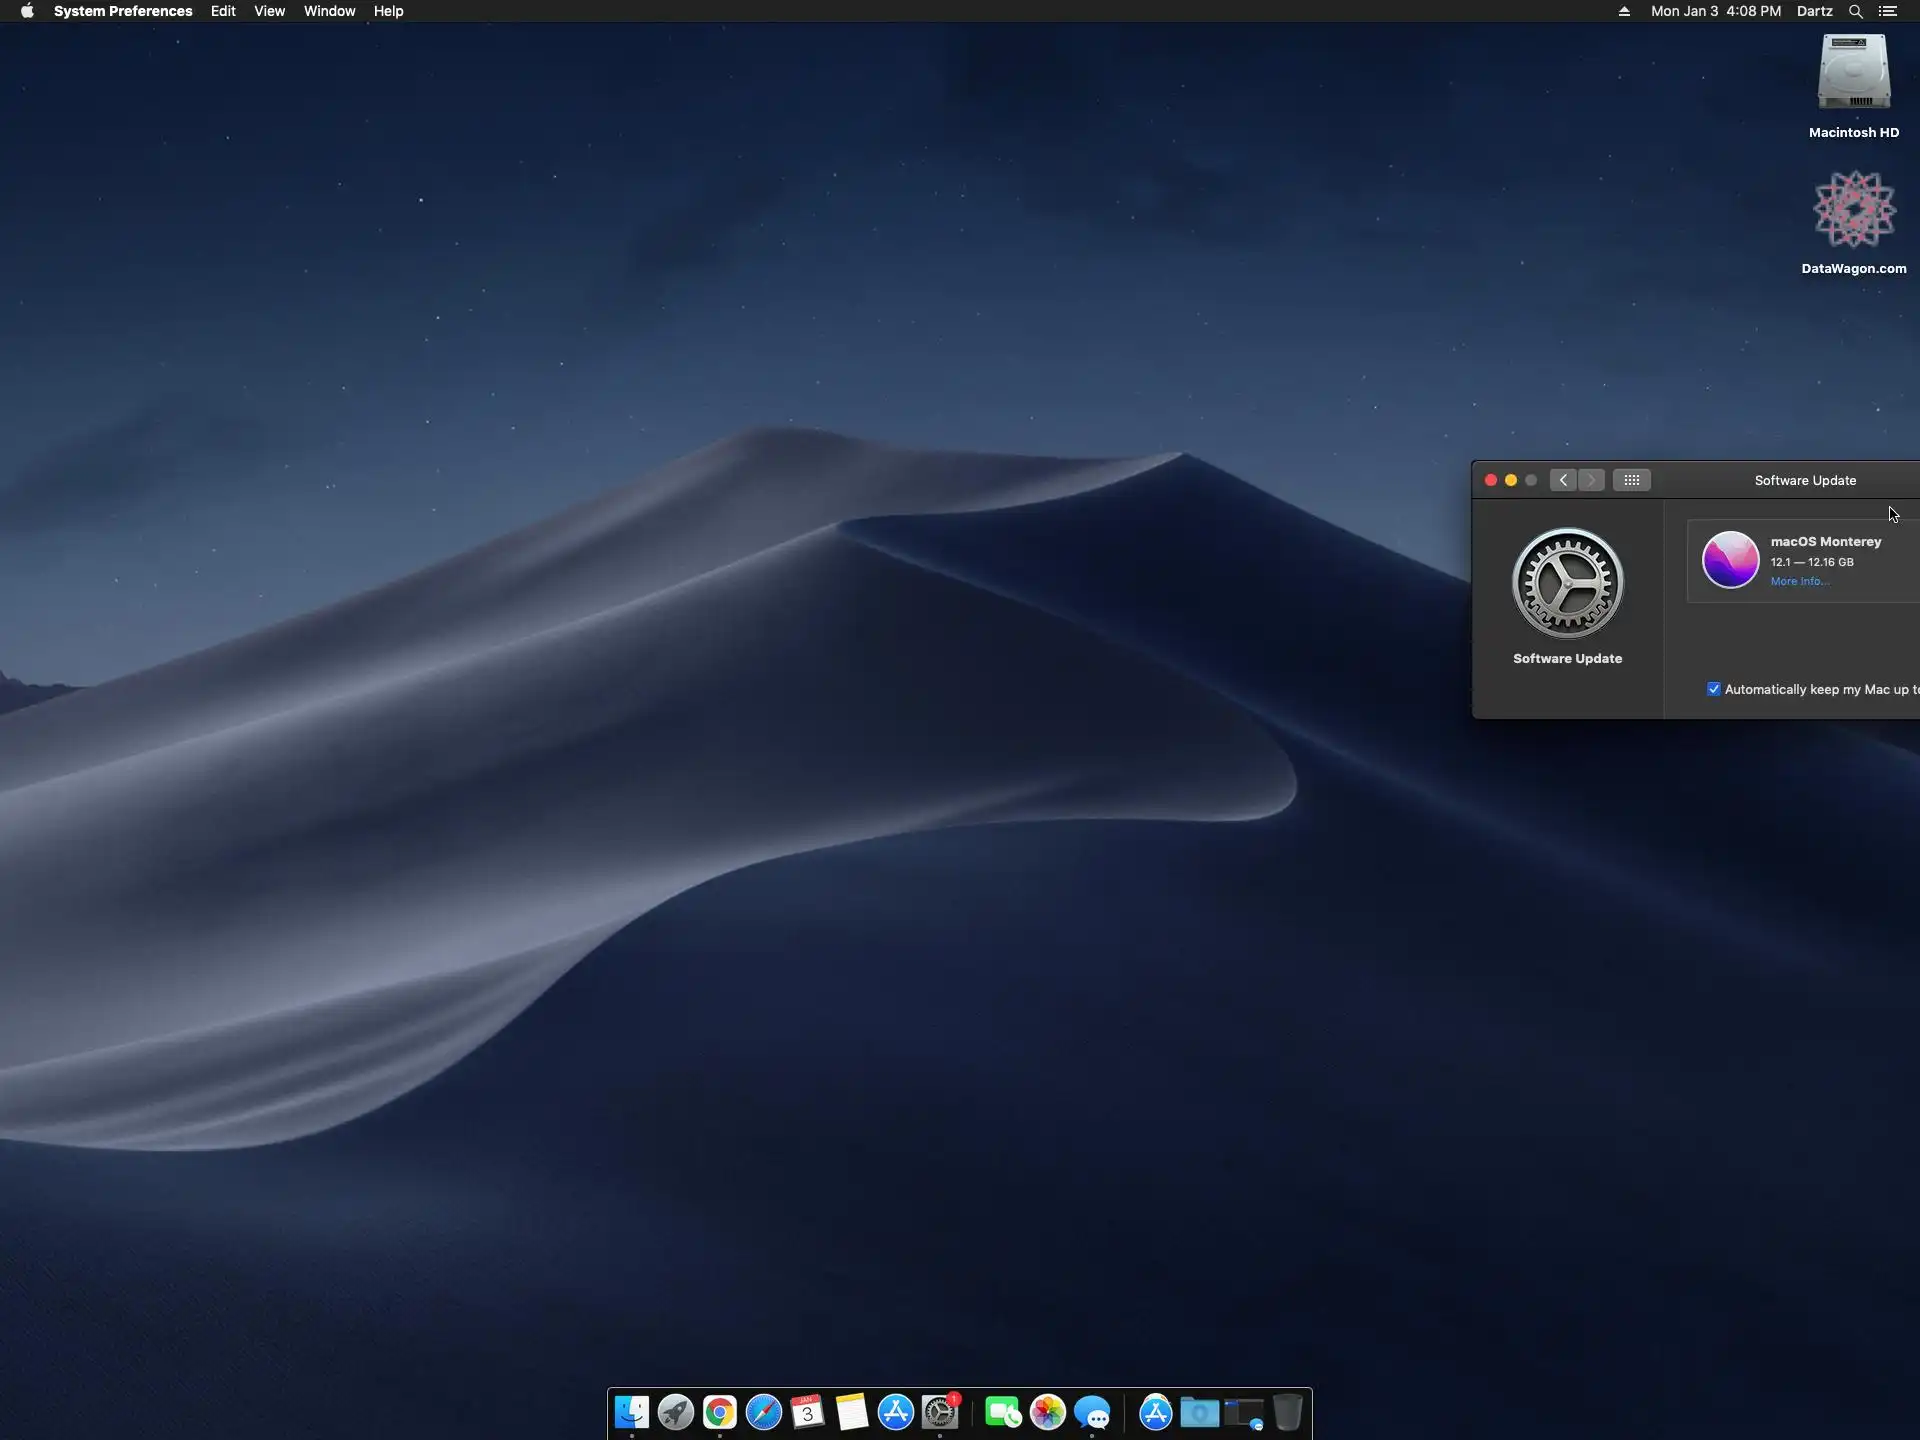Open the Window menu

(x=329, y=11)
